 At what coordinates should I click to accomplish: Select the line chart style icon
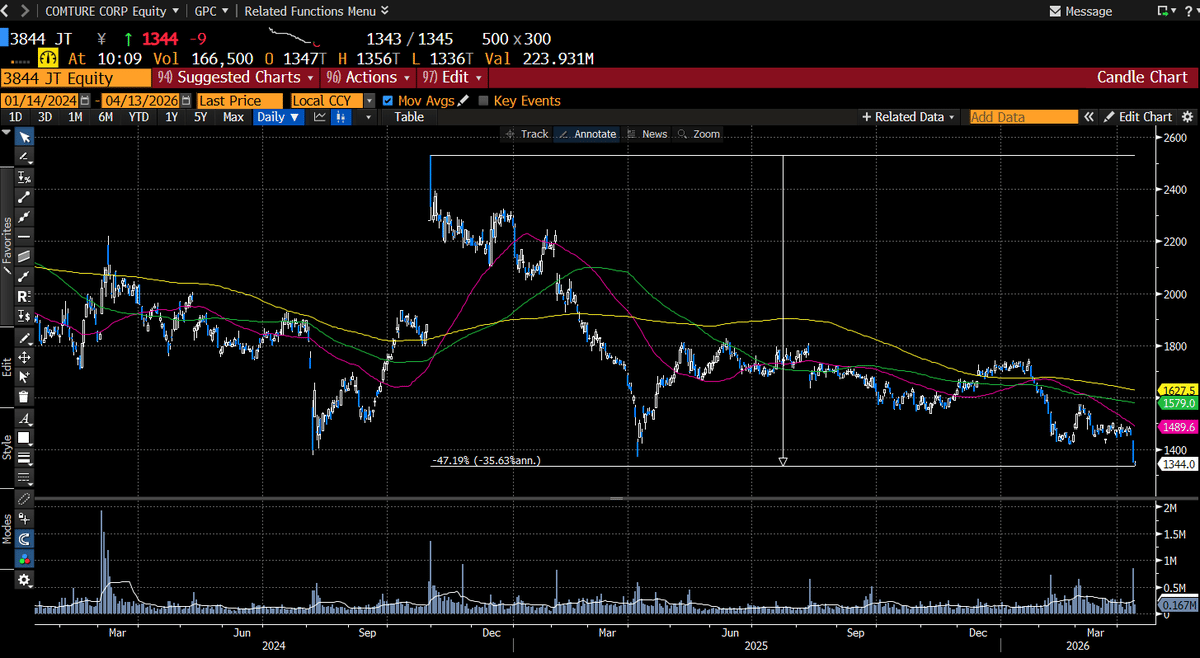(x=321, y=117)
